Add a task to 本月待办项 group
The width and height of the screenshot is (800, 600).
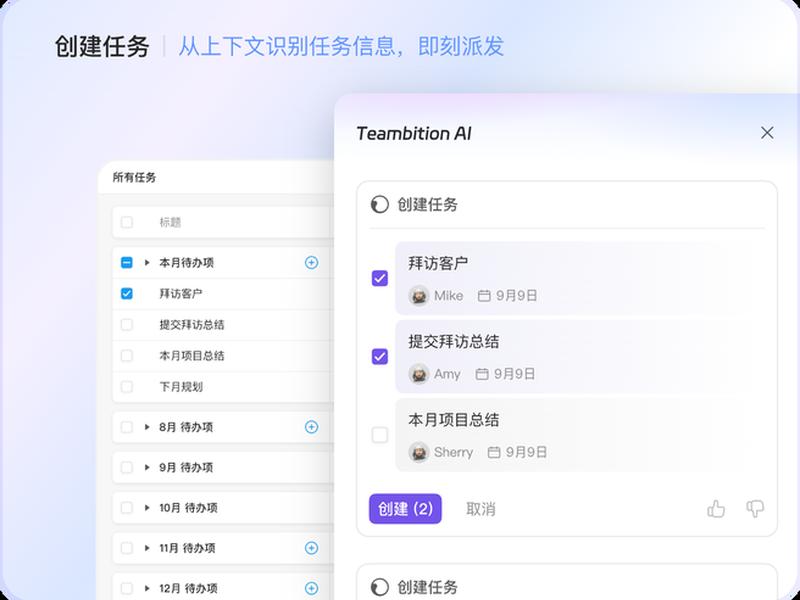coord(311,262)
